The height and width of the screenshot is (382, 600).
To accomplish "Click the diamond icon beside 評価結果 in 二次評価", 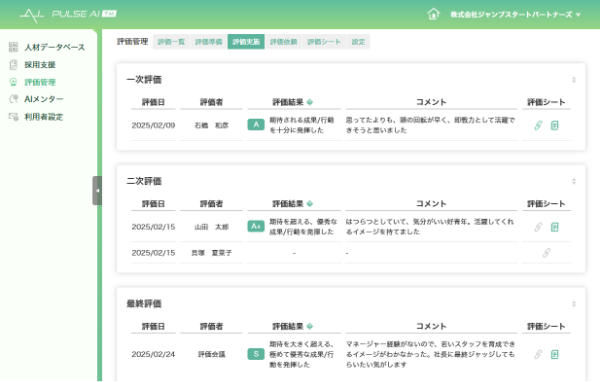I will tap(310, 204).
